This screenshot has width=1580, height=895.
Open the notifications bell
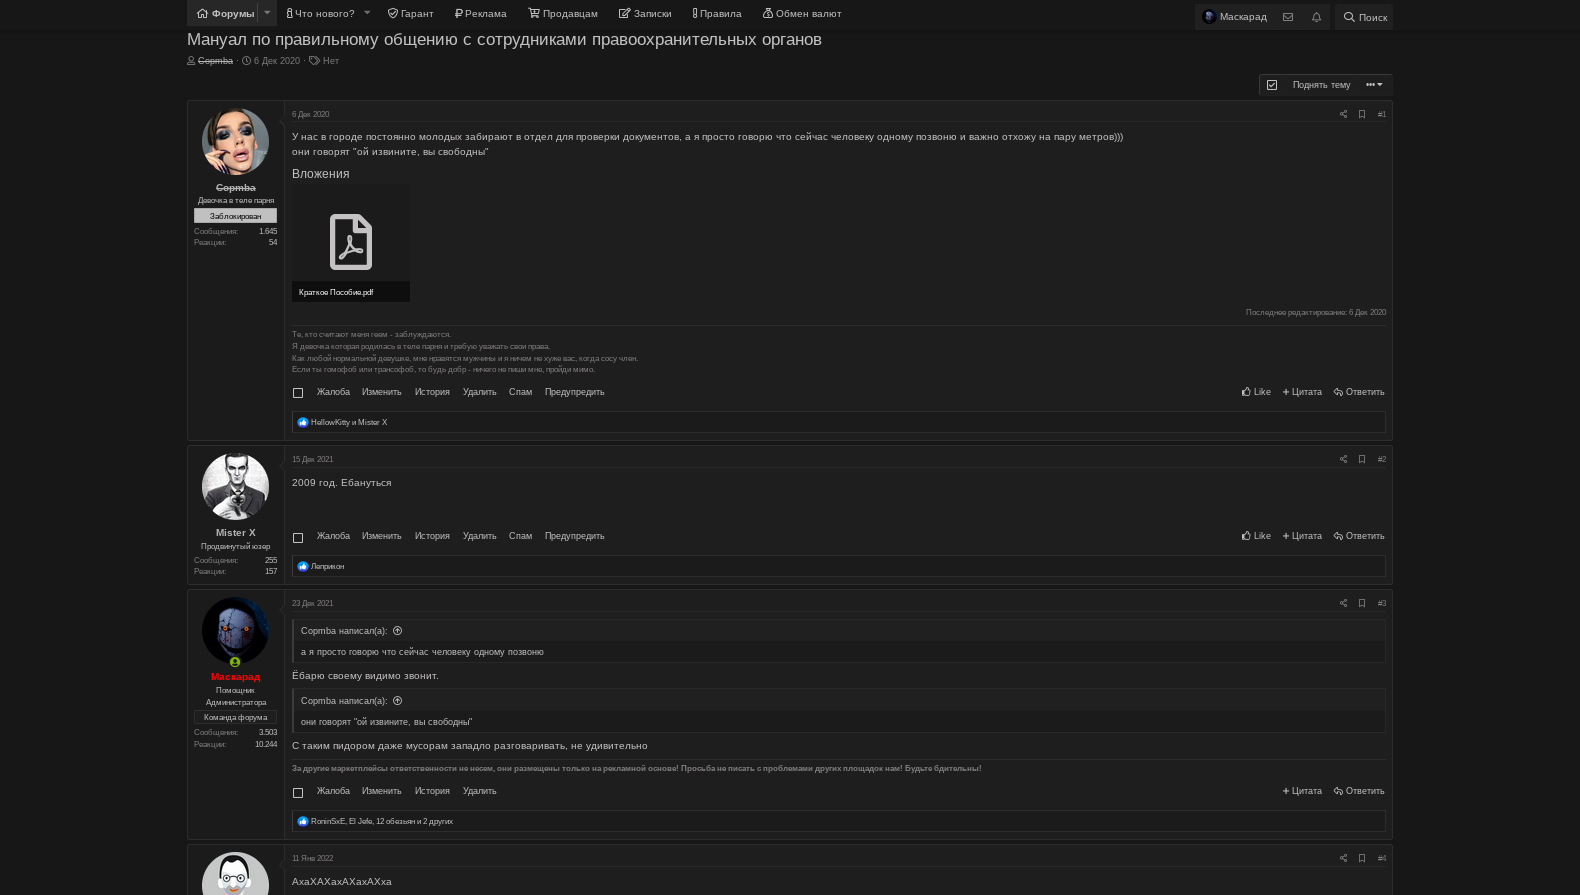click(x=1316, y=17)
